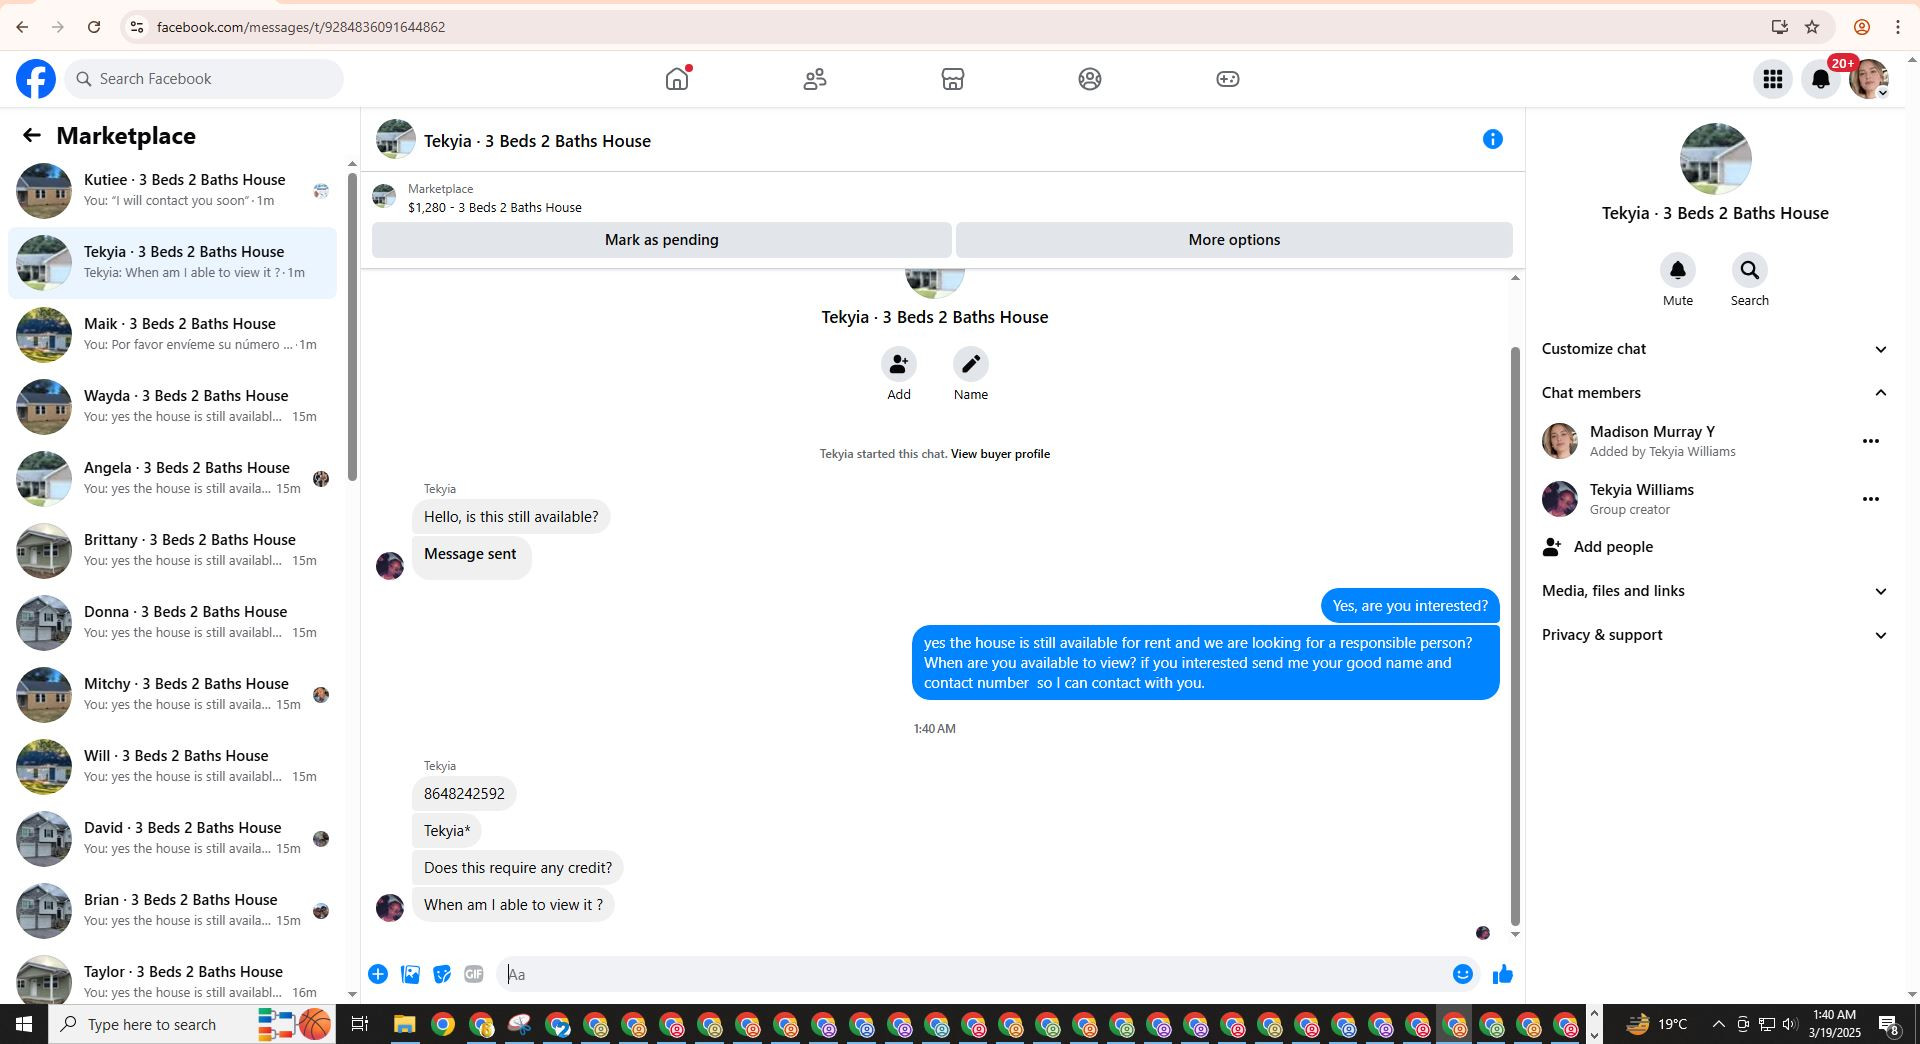The height and width of the screenshot is (1044, 1920).
Task: Collapse the Chat members section
Action: (x=1715, y=393)
